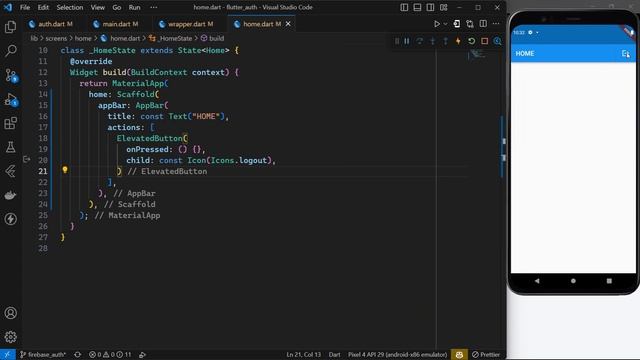Click the yellow Copilot status icon
Viewport: 640px width, 360px height.
click(459, 354)
